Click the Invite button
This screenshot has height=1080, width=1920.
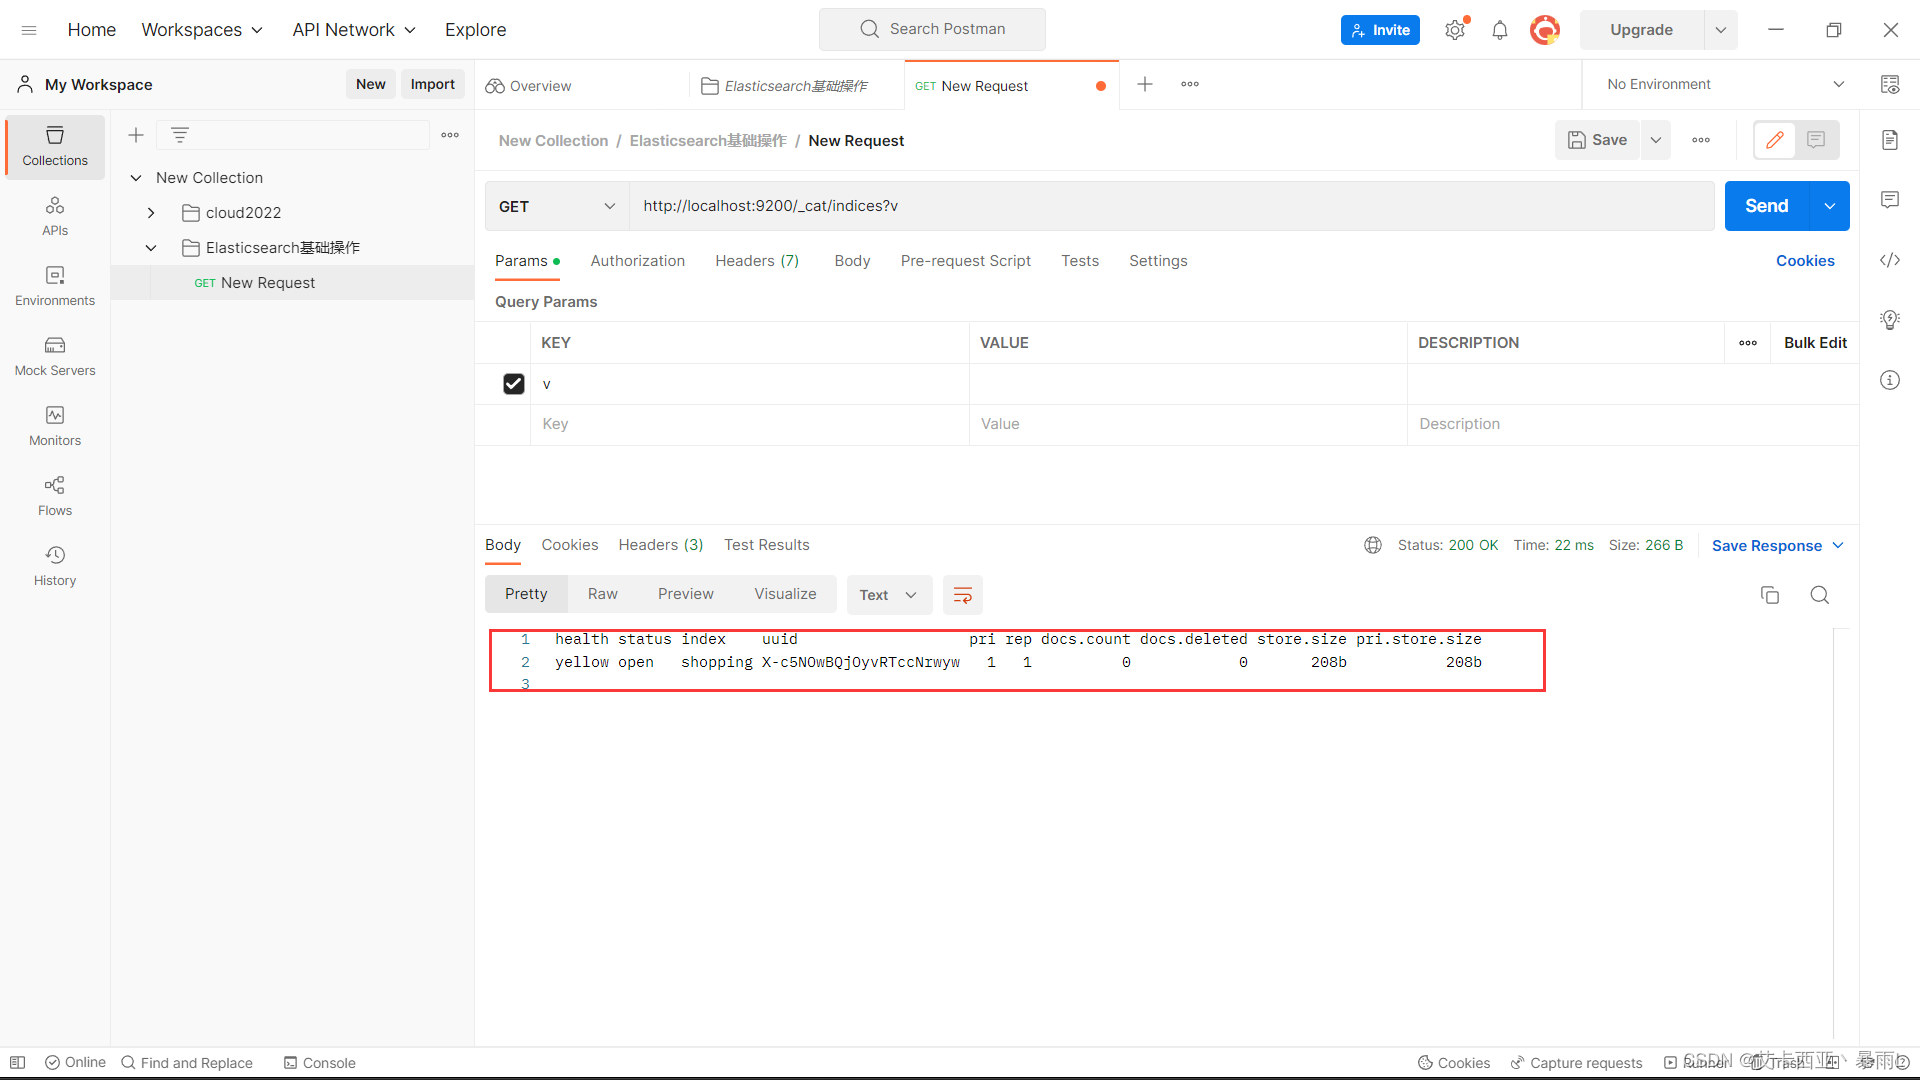point(1380,30)
